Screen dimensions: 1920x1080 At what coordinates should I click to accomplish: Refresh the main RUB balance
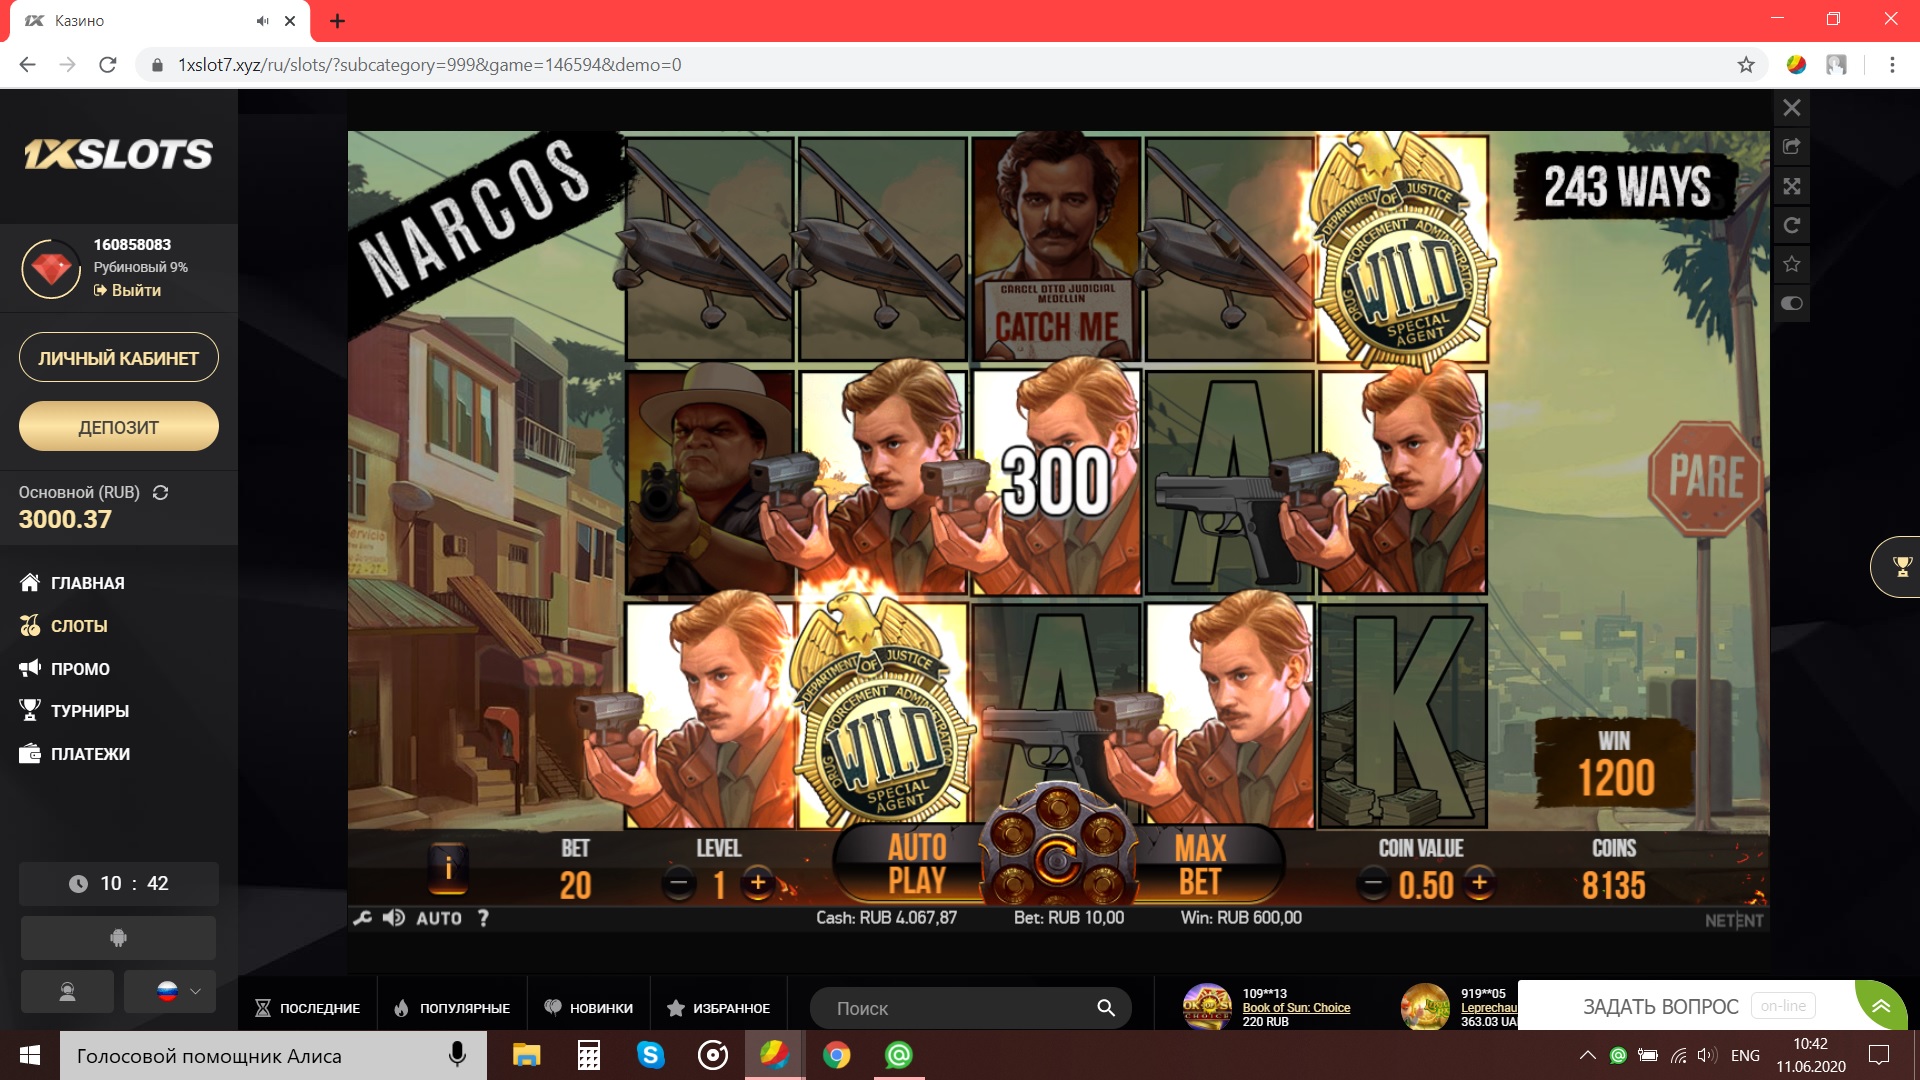pyautogui.click(x=160, y=492)
